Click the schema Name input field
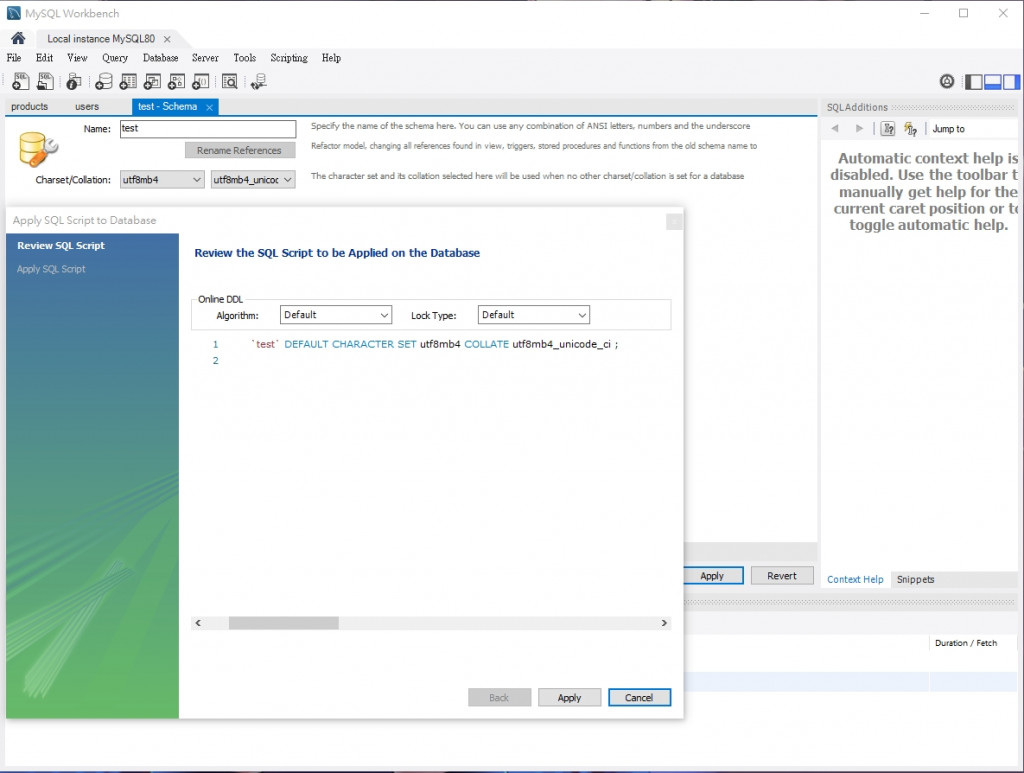Image resolution: width=1024 pixels, height=773 pixels. (x=208, y=129)
